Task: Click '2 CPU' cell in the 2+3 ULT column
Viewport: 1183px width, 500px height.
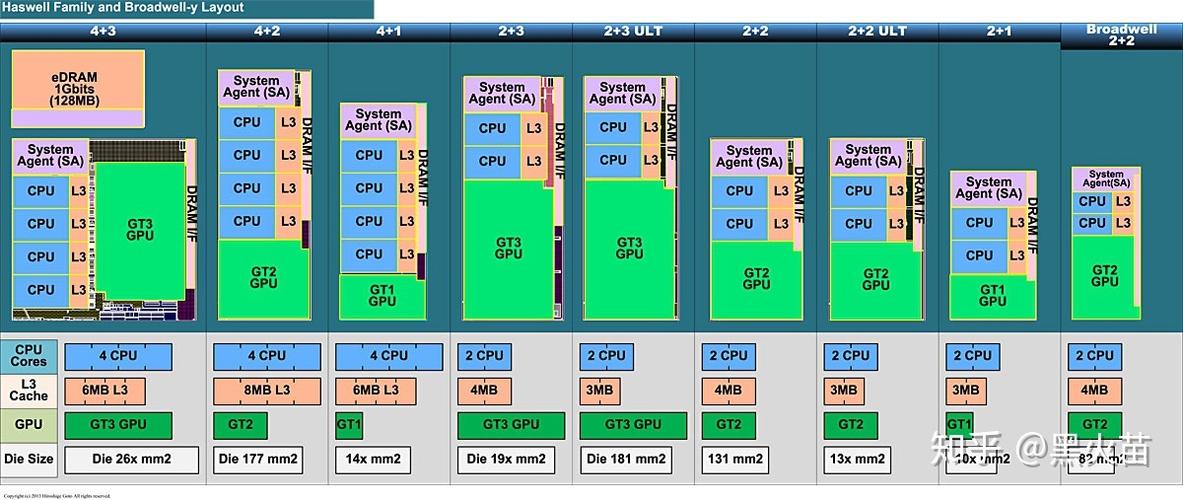Action: tap(607, 356)
